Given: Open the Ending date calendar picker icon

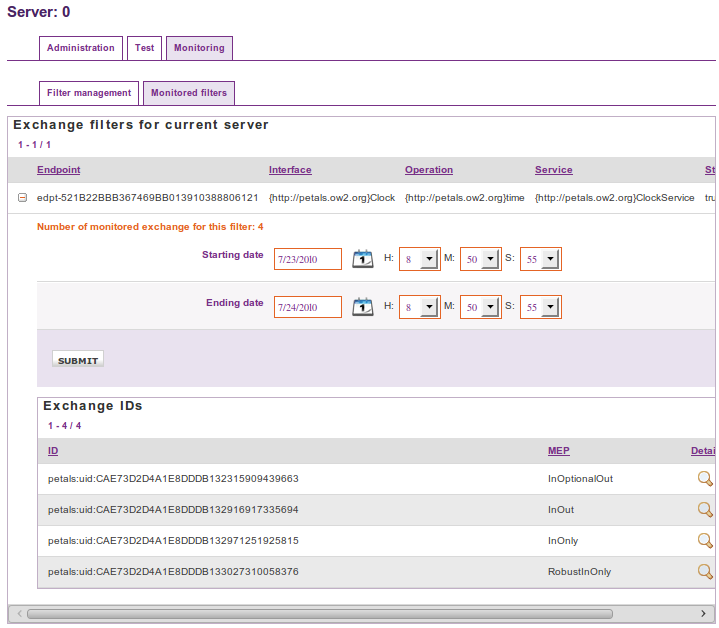Looking at the screenshot, I should click(363, 306).
